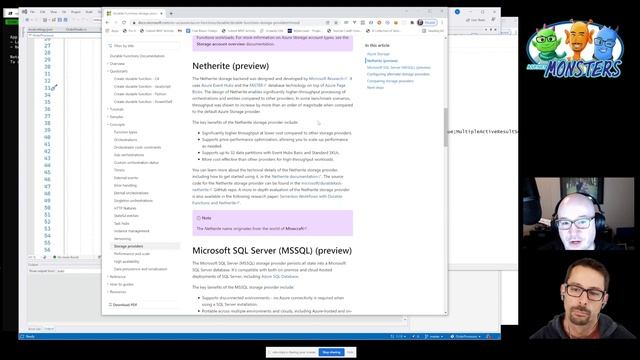Open Orchestrations in sidebar

coord(125,140)
